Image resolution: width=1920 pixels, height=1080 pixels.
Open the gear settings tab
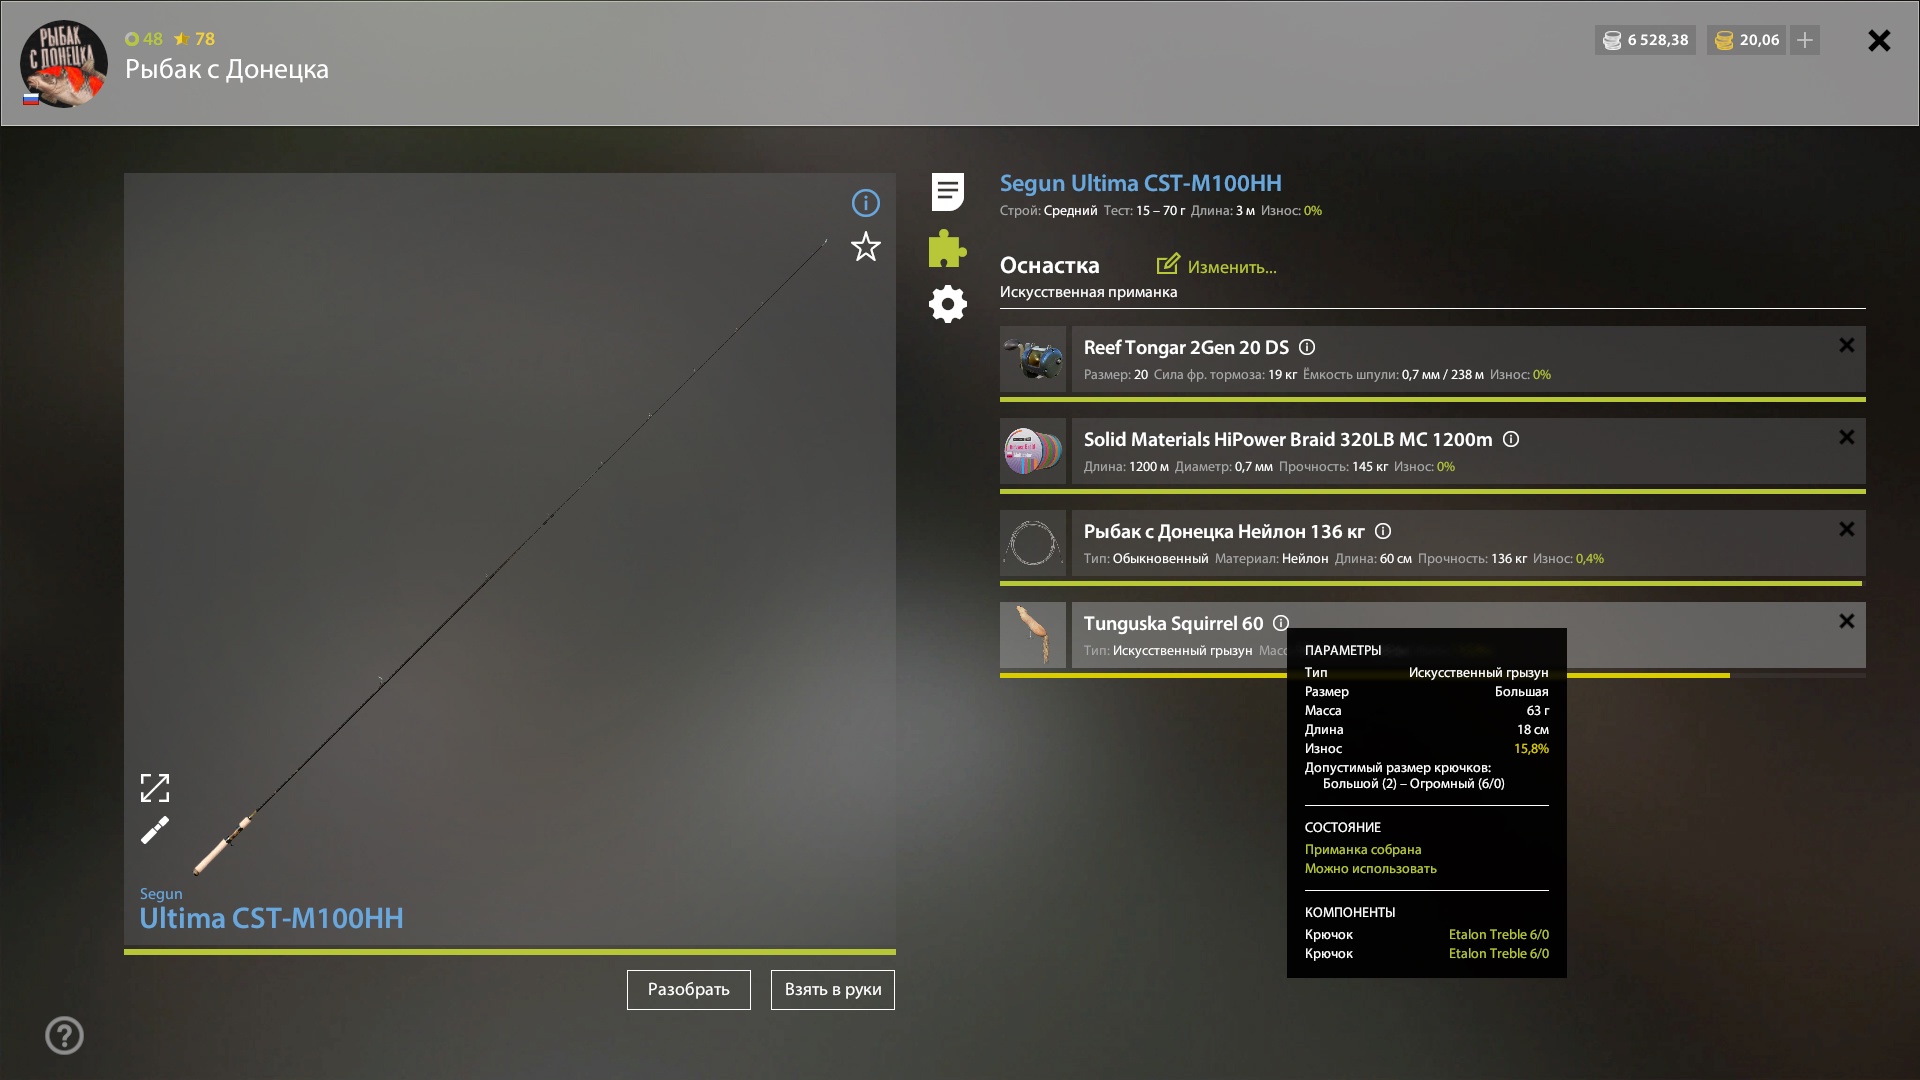tap(947, 304)
